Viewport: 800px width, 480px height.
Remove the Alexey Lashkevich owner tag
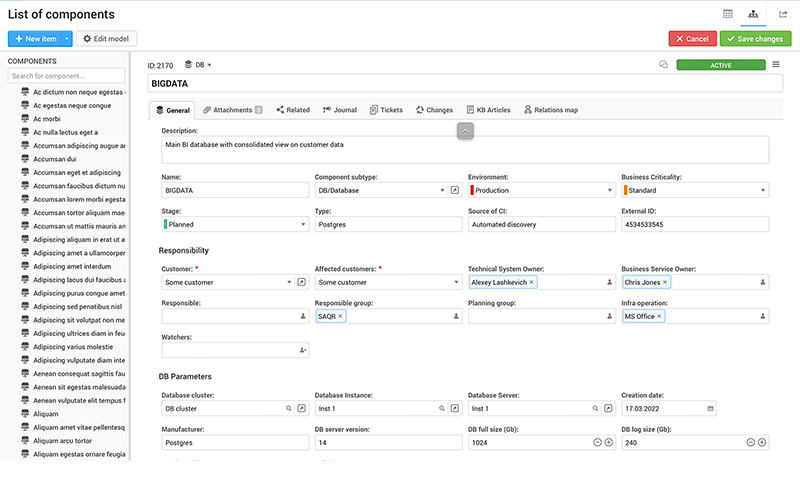[x=532, y=283]
